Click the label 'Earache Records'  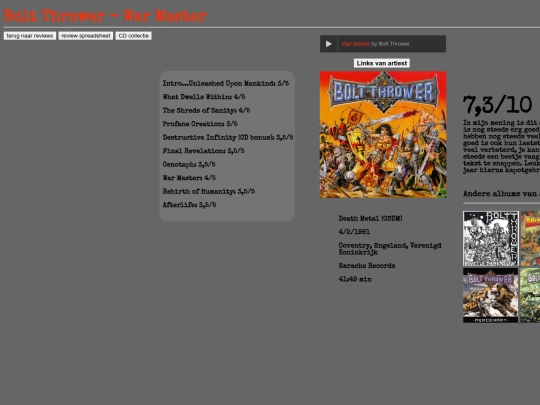point(367,266)
